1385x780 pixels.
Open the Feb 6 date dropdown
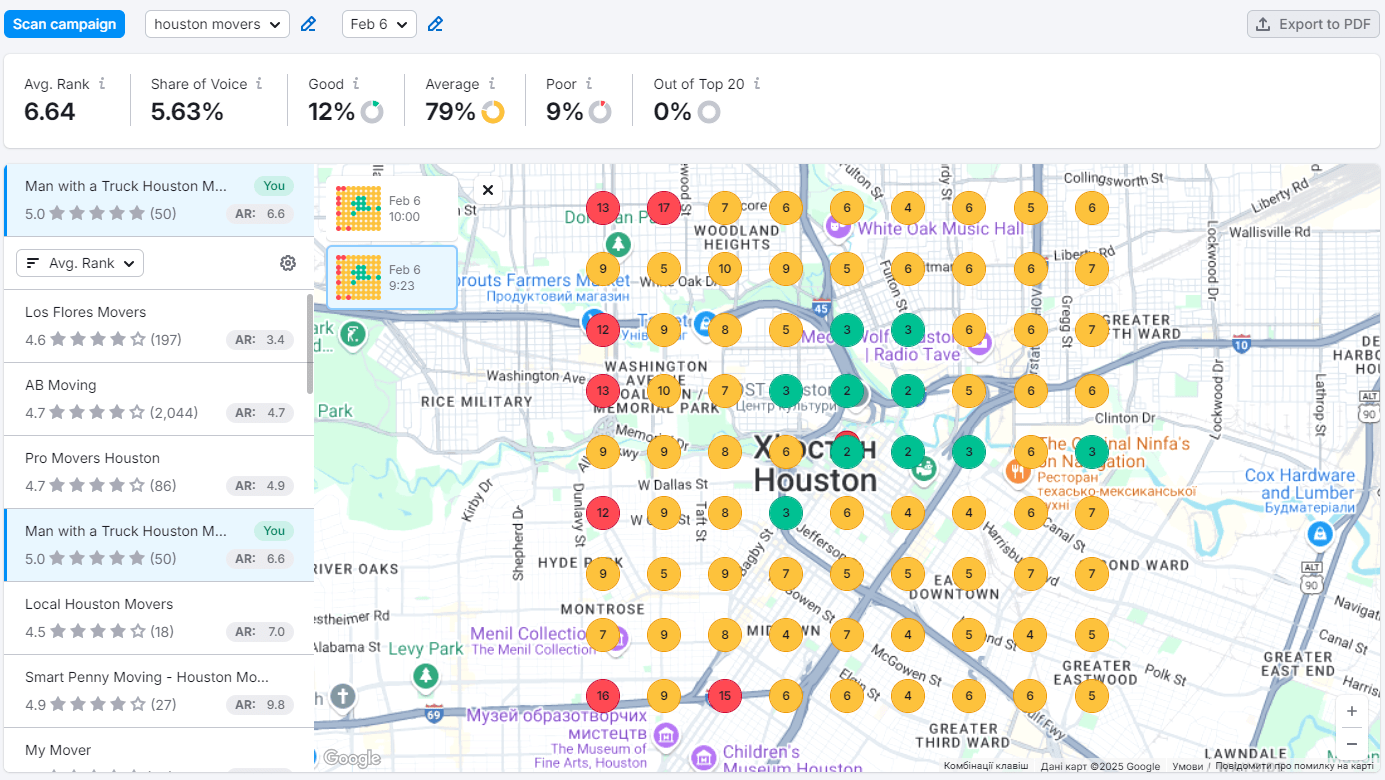(379, 24)
